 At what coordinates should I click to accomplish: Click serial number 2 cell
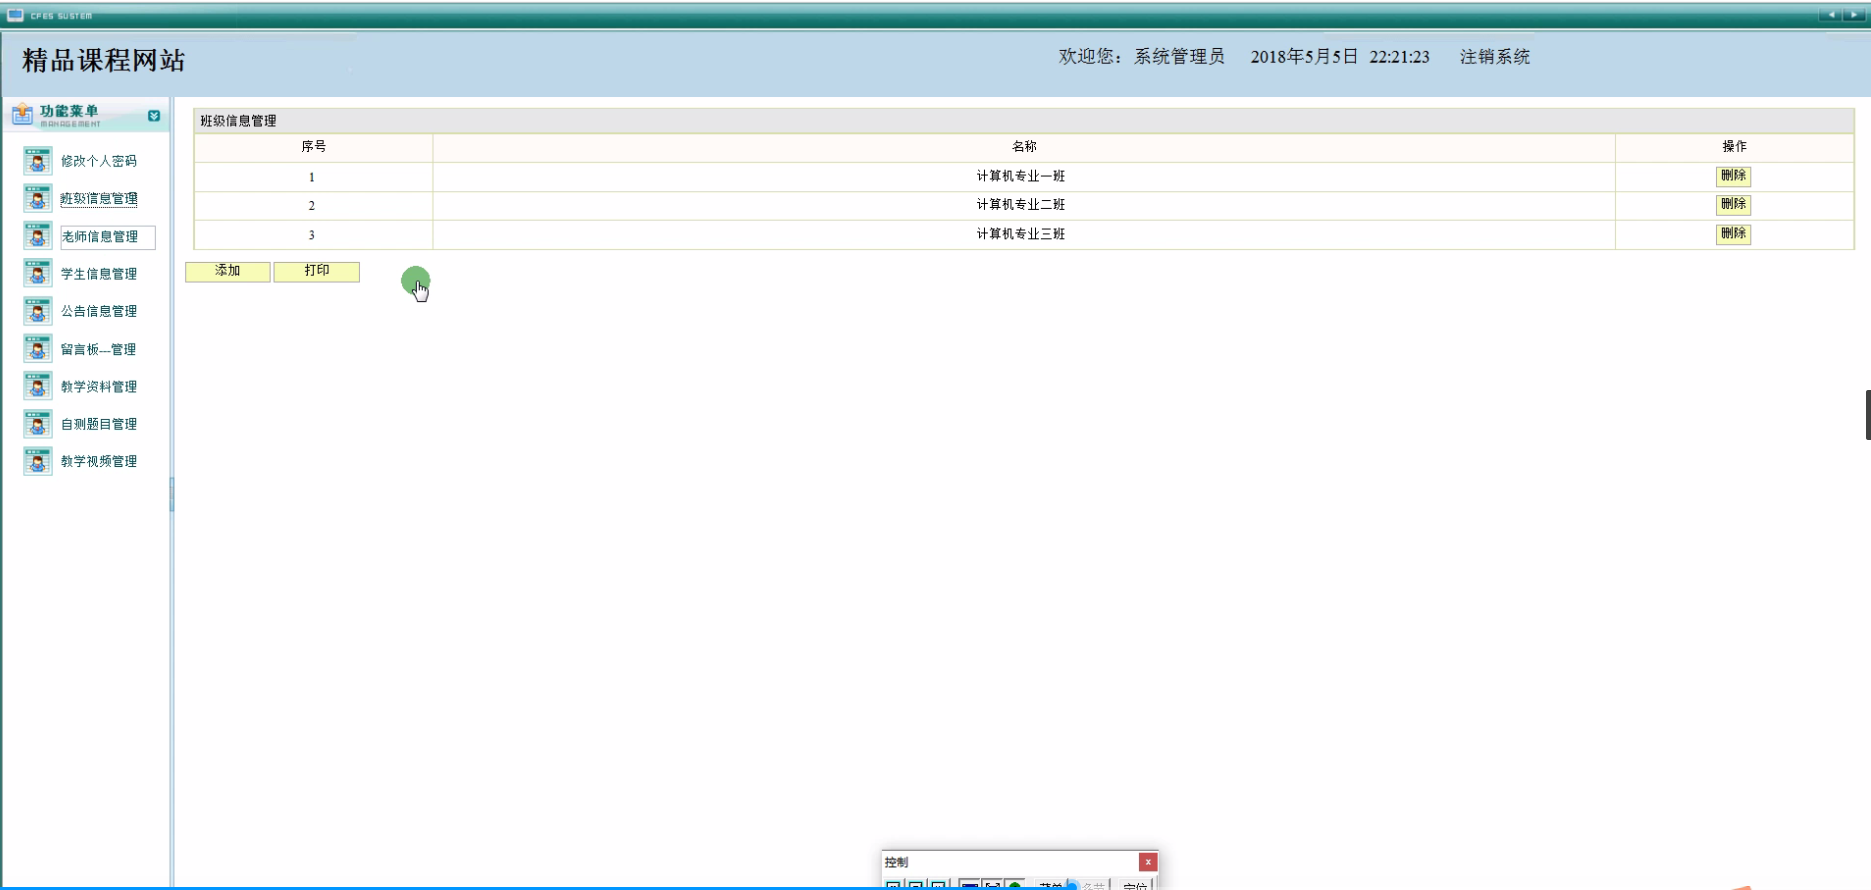click(x=313, y=205)
